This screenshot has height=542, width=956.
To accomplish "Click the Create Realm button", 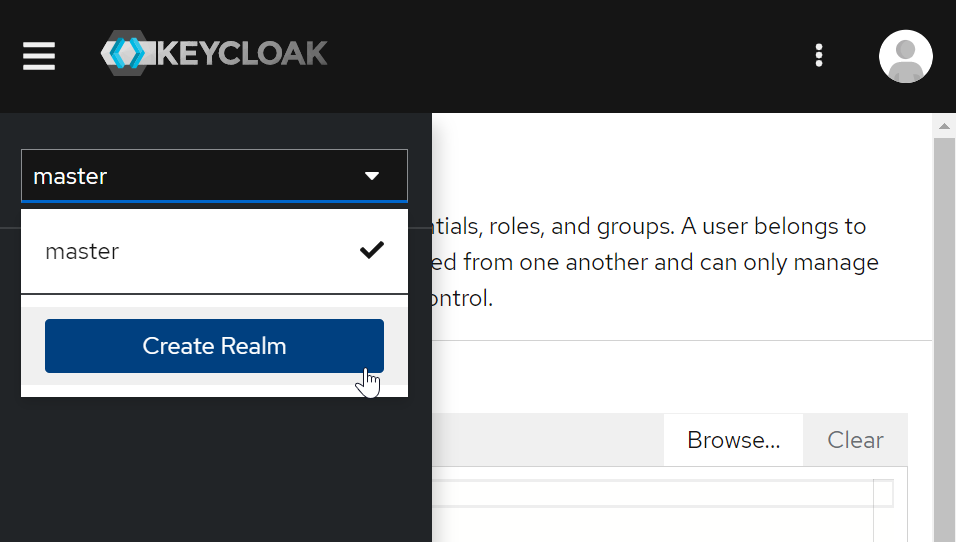I will pyautogui.click(x=214, y=346).
